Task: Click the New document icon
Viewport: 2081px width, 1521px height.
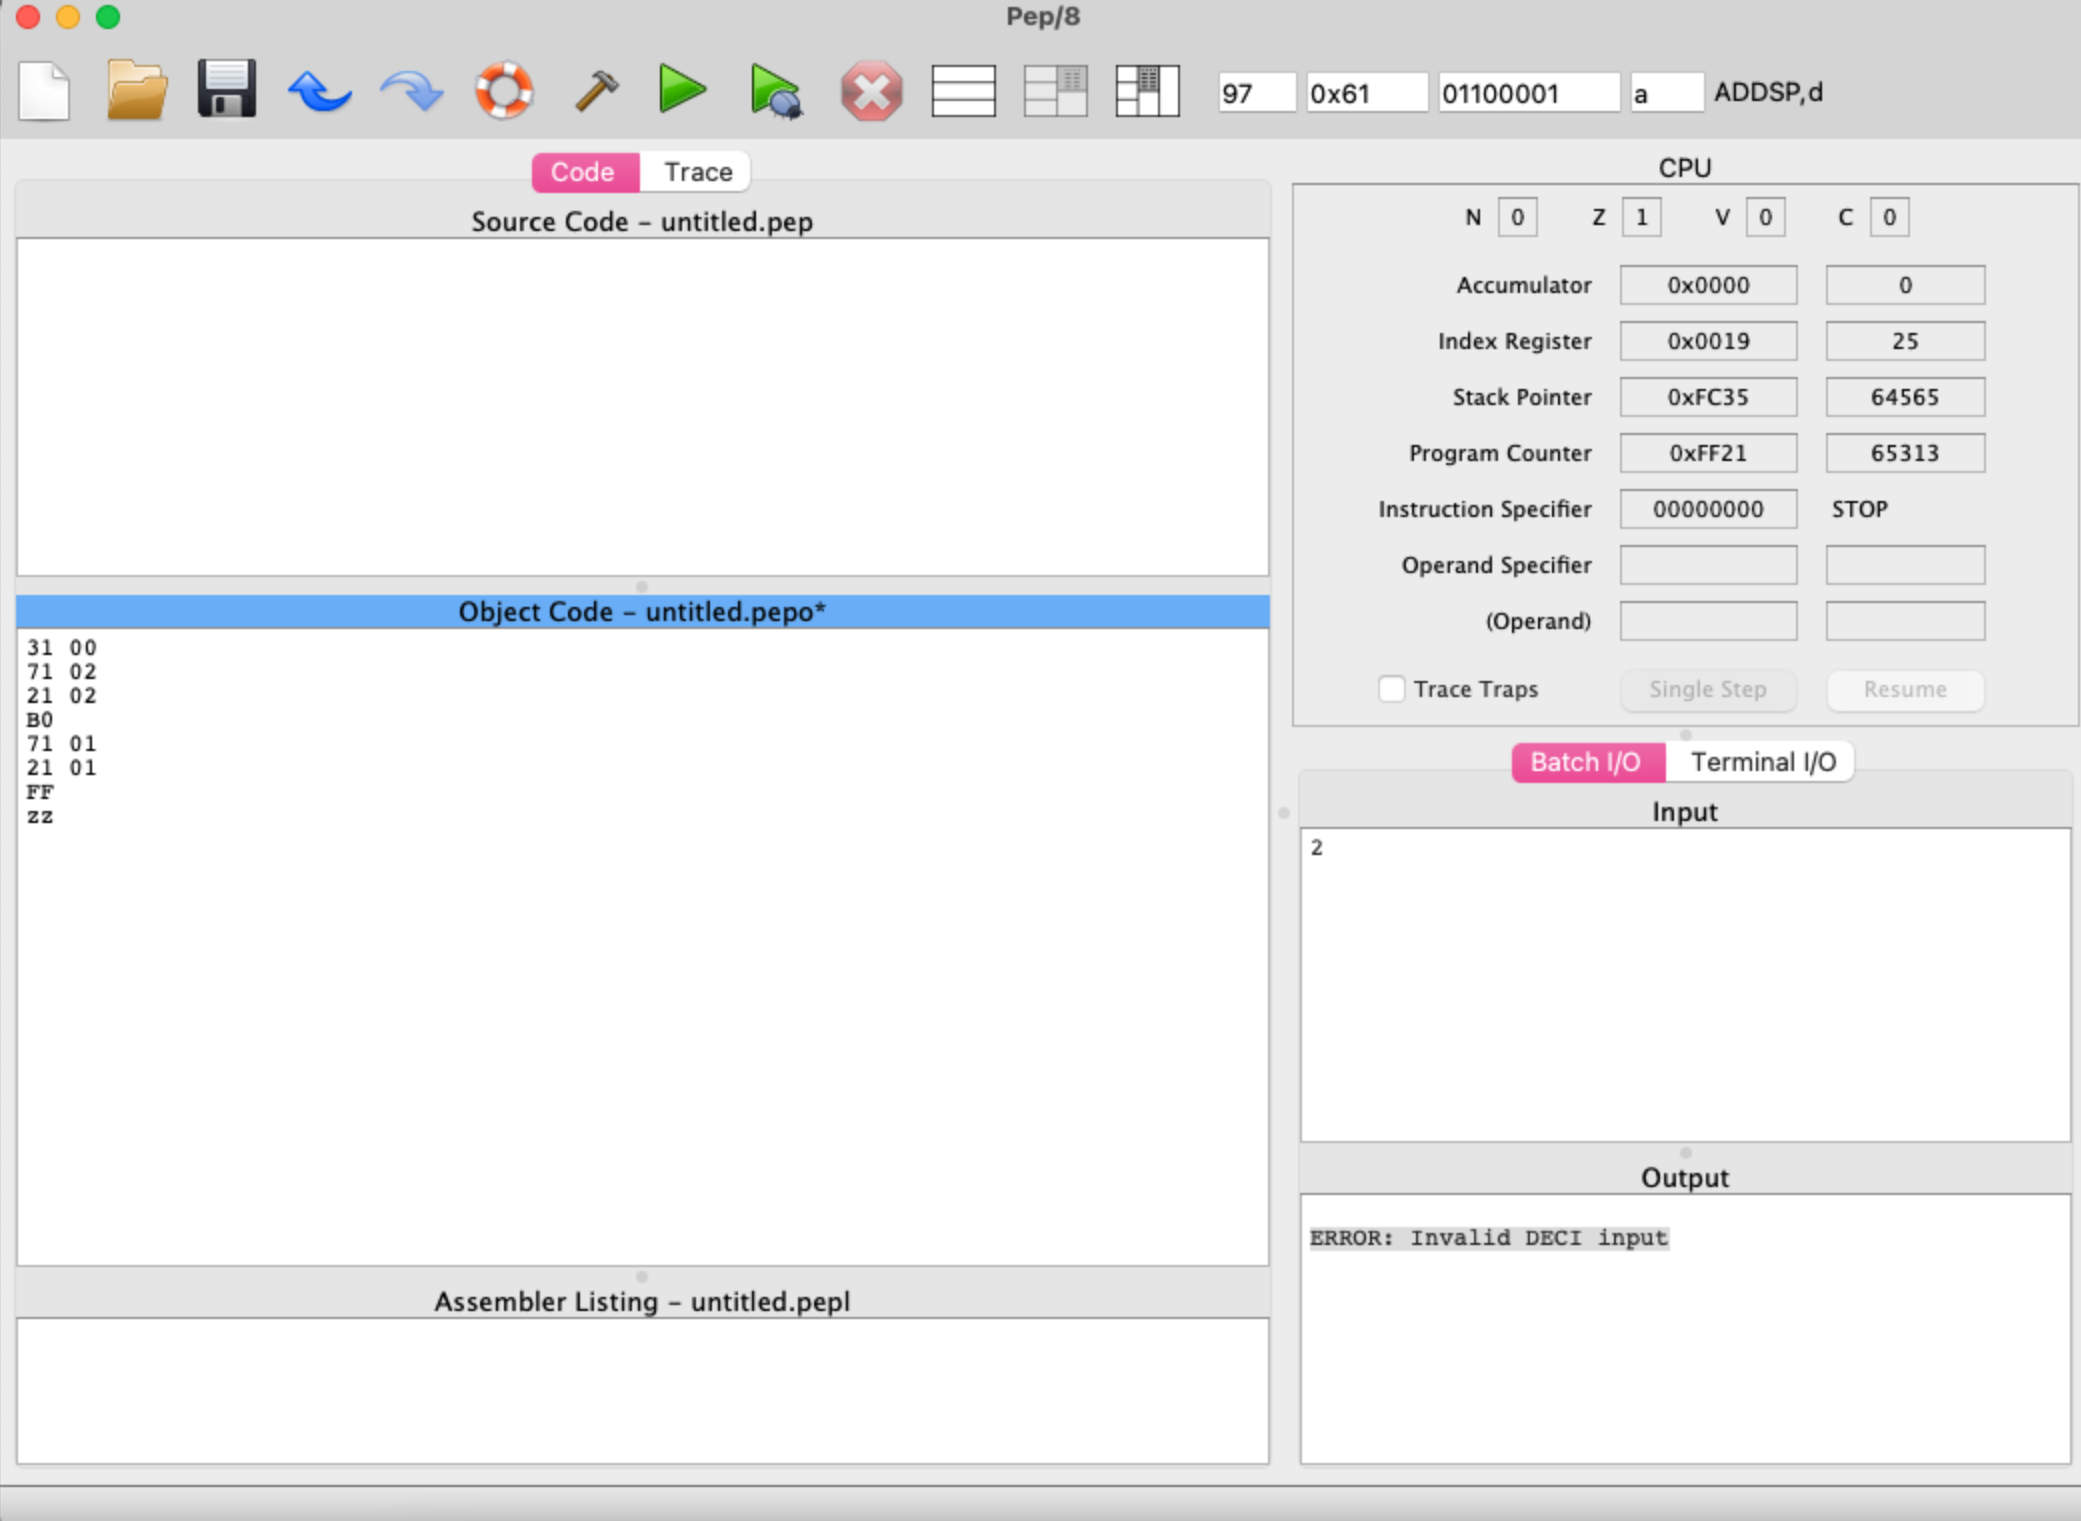Action: [x=44, y=92]
